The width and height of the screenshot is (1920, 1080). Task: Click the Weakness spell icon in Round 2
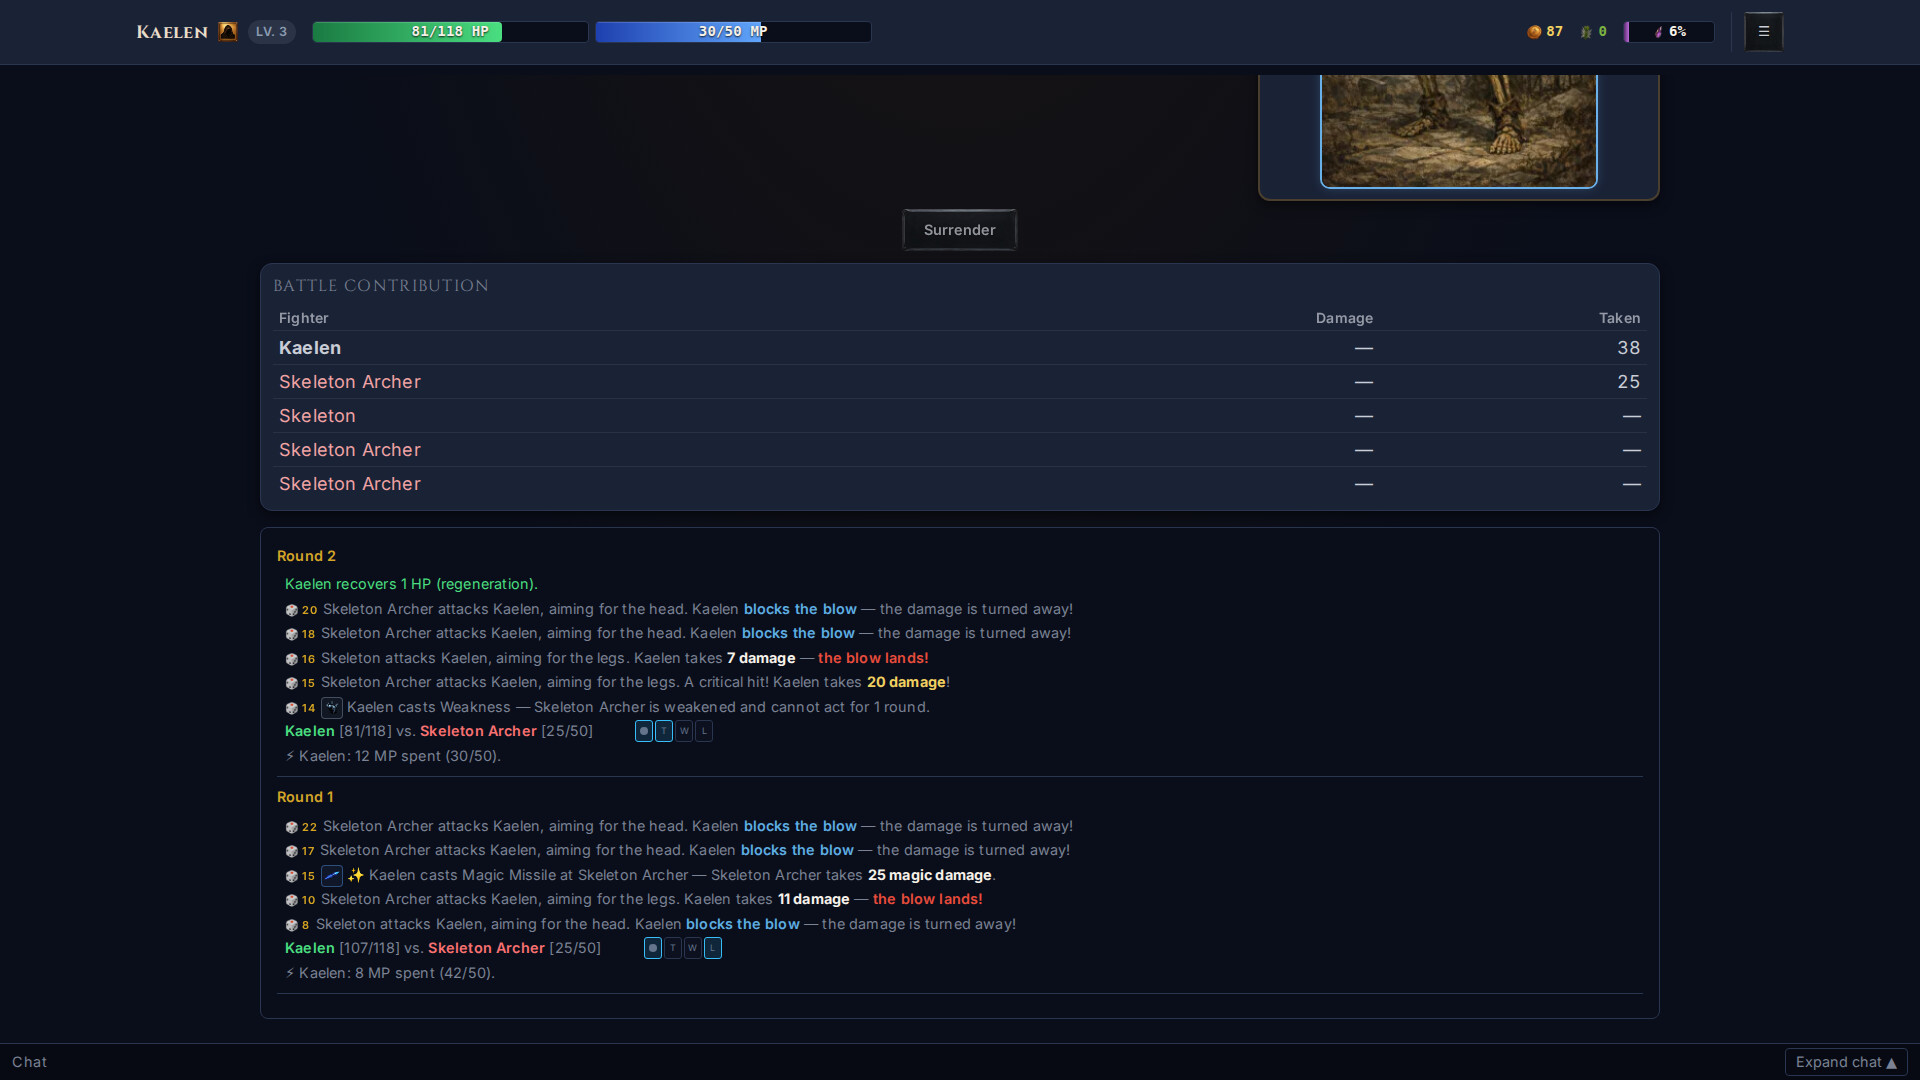332,707
